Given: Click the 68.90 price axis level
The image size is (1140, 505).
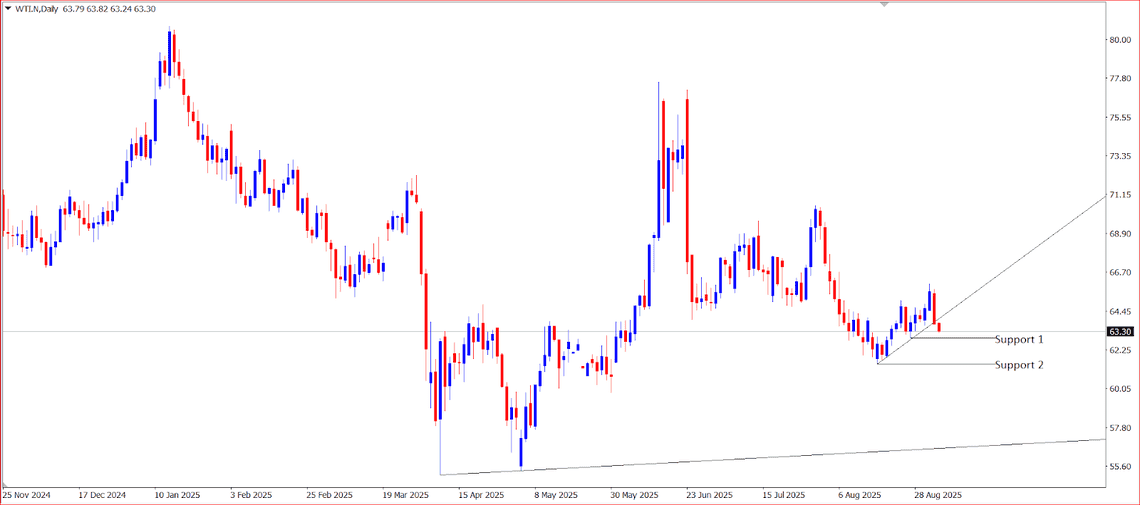Looking at the screenshot, I should pyautogui.click(x=1119, y=234).
